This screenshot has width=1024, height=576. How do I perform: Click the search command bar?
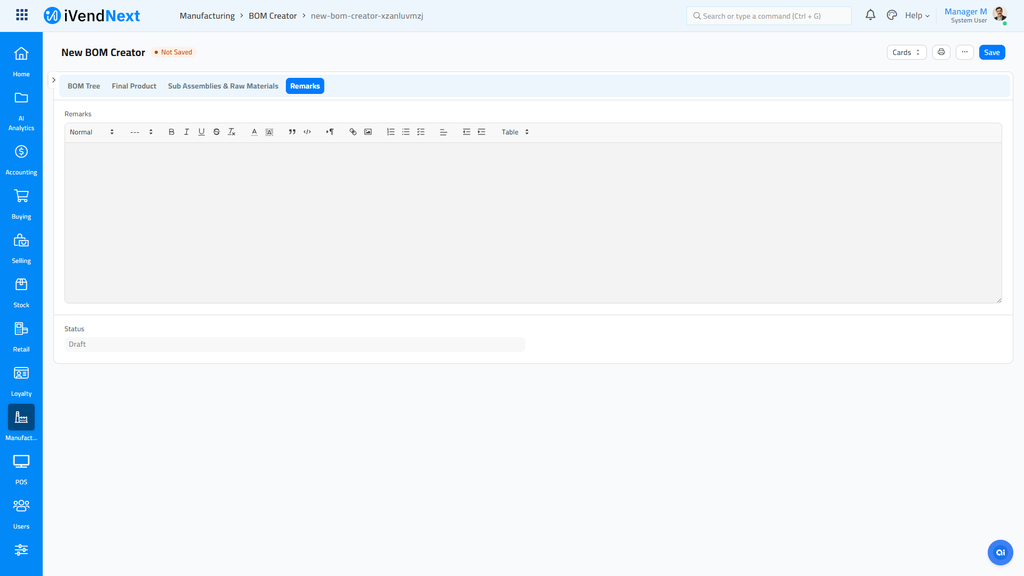tap(769, 16)
